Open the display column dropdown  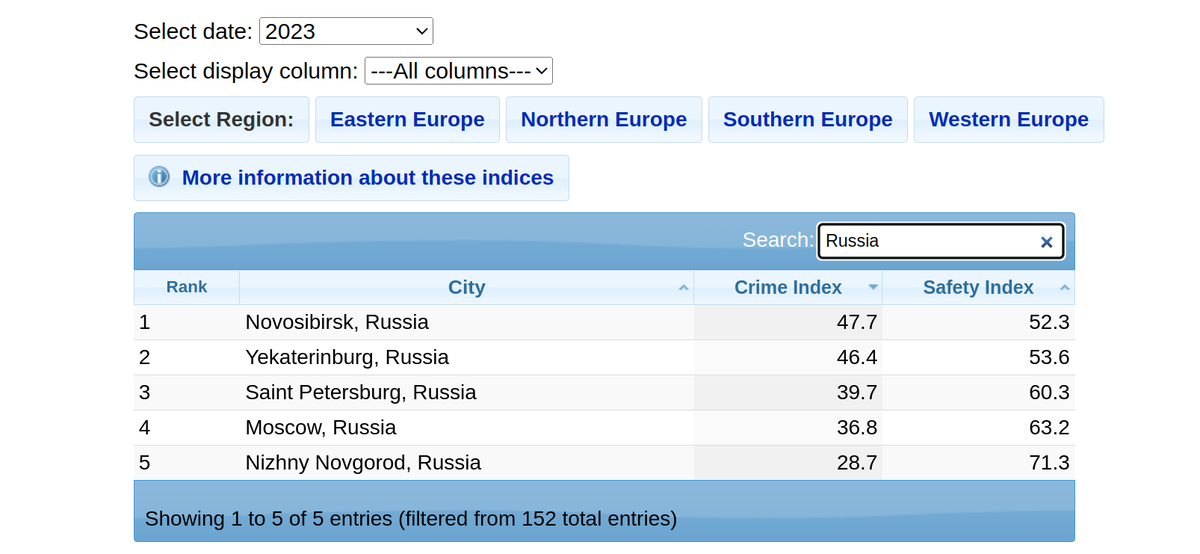[x=458, y=71]
